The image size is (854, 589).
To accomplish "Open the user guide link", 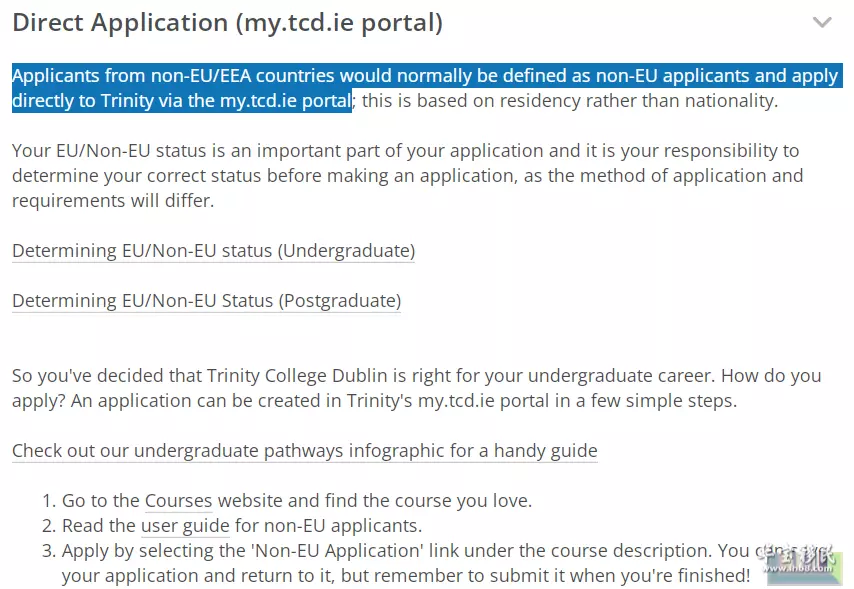I will pos(185,526).
